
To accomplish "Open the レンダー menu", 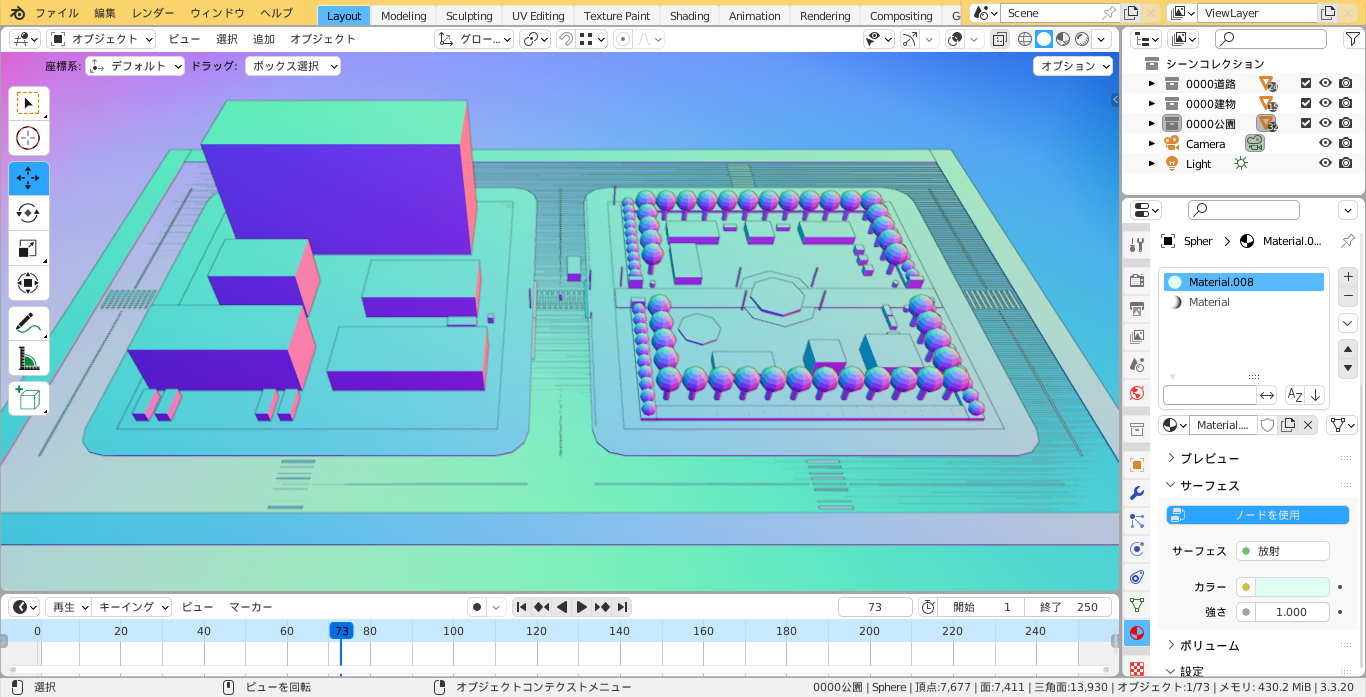I will point(153,13).
